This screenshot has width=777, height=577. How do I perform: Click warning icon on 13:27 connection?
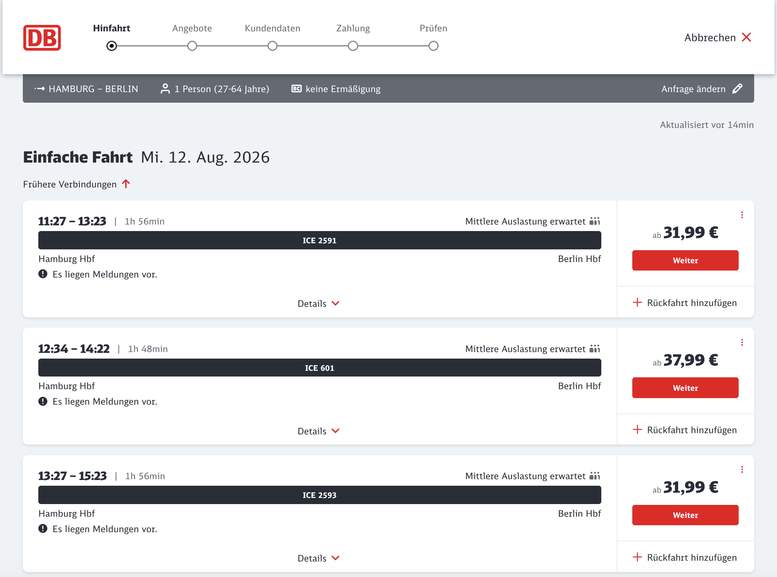tap(43, 528)
